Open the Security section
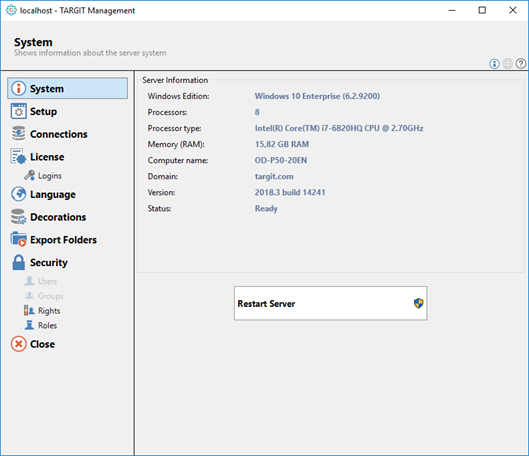The image size is (529, 456). tap(49, 262)
